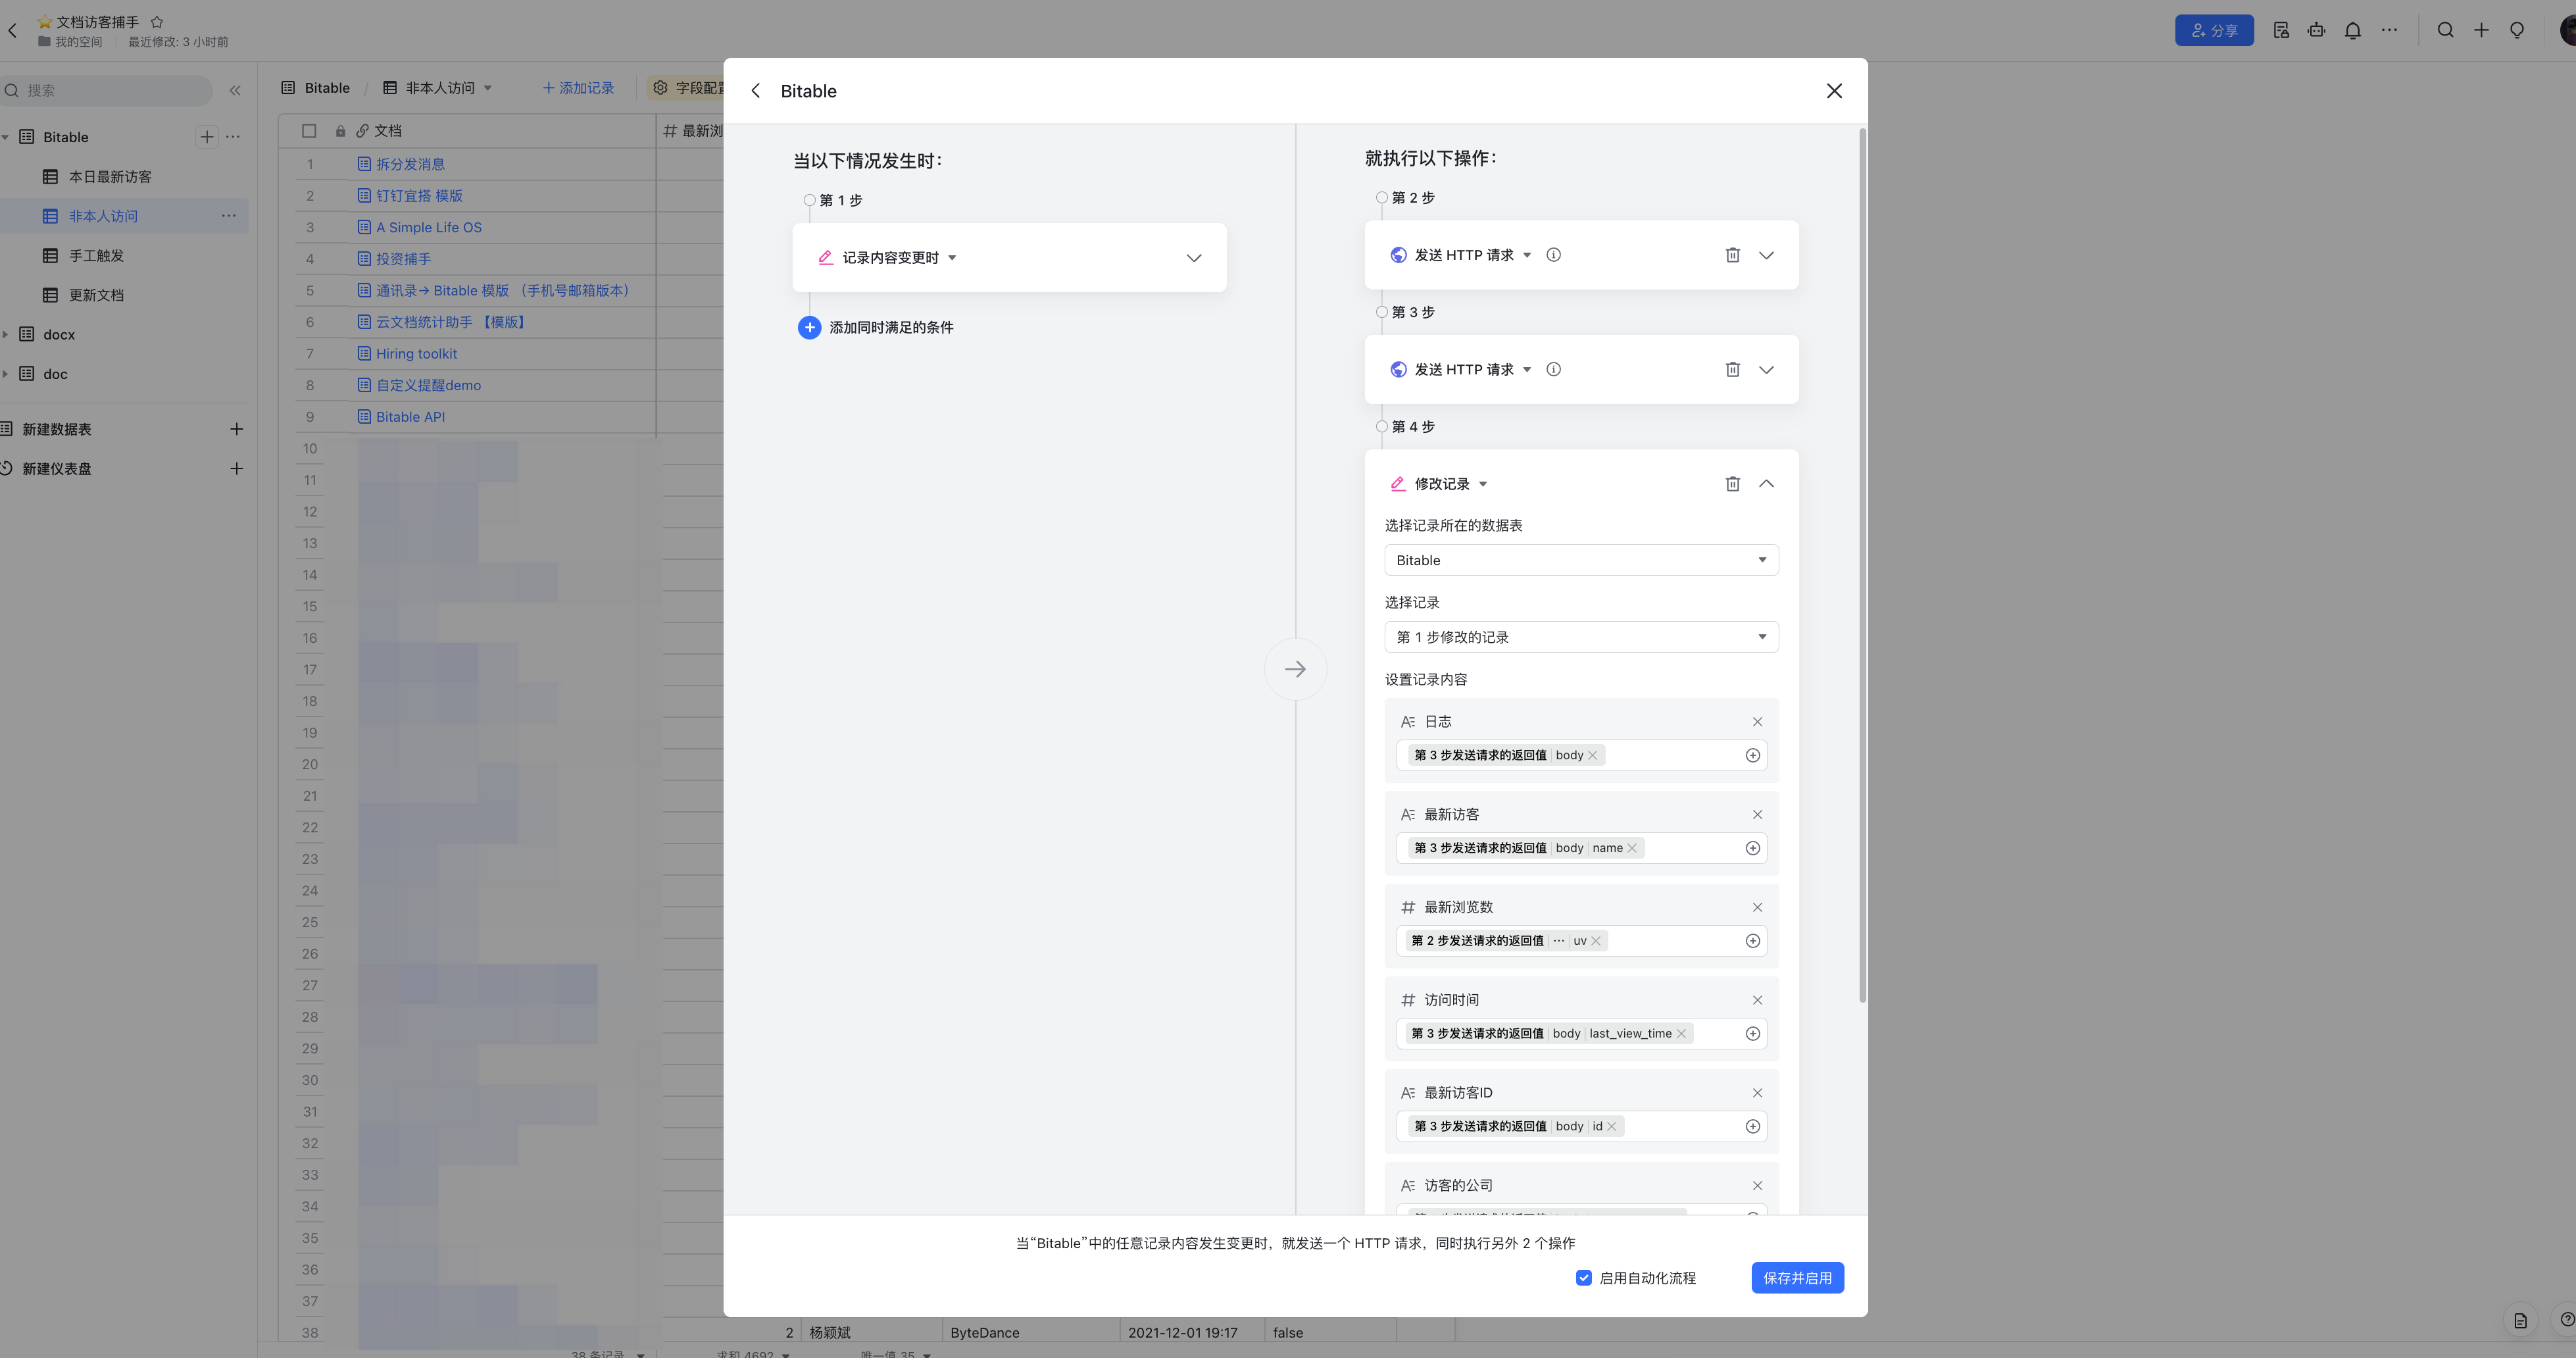This screenshot has height=1358, width=2576.
Task: Select the 更新文档 view in the sidebar
Action: click(x=96, y=295)
